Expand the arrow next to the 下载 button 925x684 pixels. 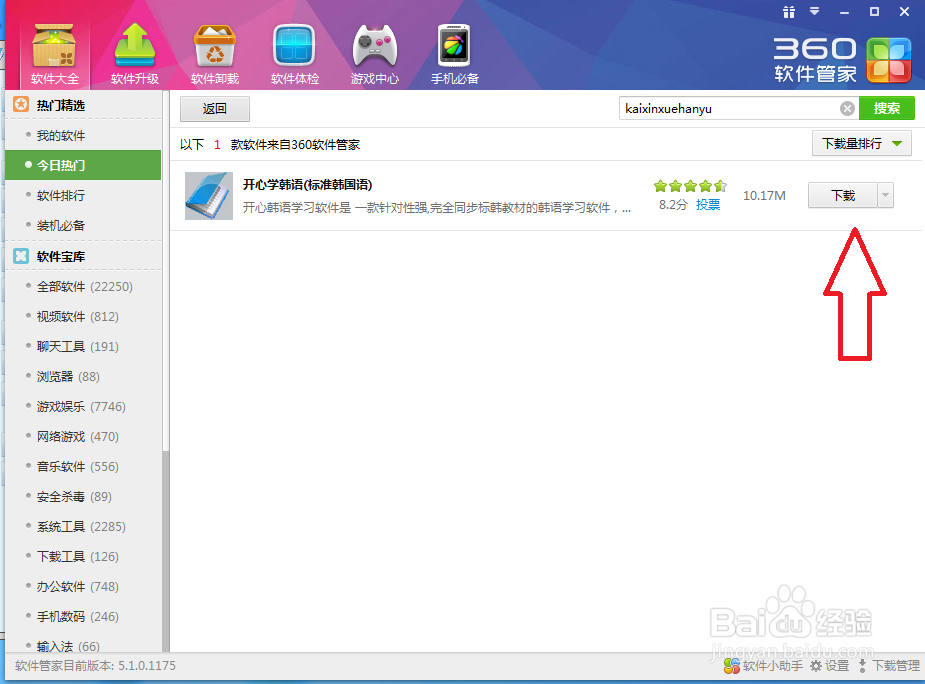click(x=885, y=195)
